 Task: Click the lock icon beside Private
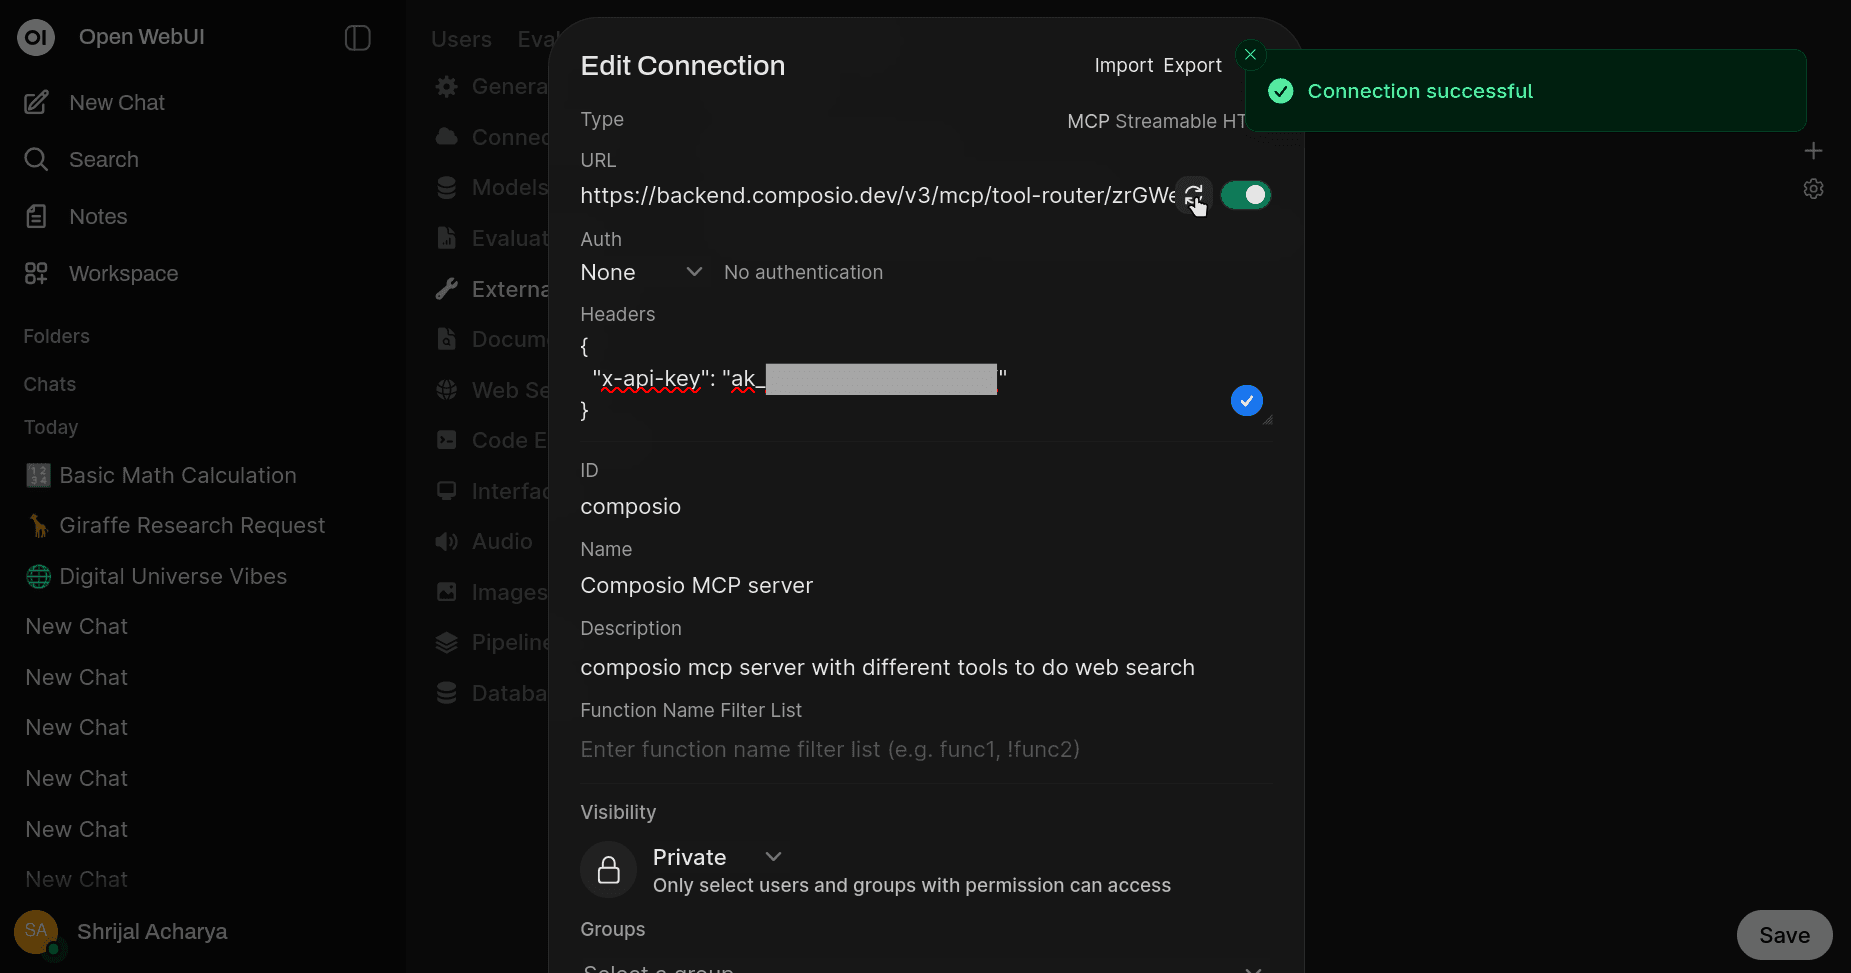[x=609, y=870]
